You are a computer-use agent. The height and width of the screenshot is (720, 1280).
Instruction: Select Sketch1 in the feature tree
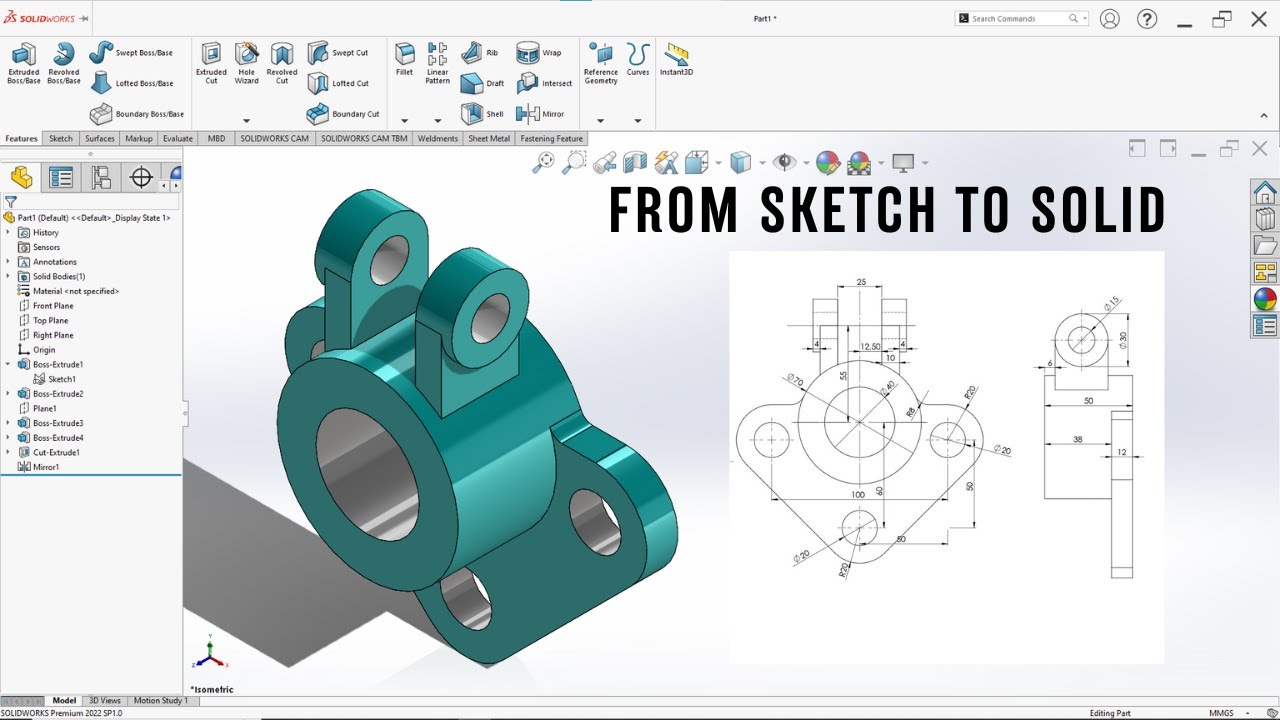click(x=54, y=379)
